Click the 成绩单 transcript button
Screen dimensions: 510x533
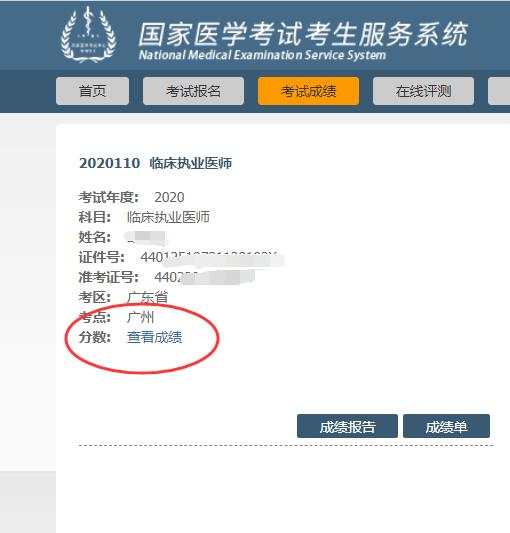pos(446,426)
